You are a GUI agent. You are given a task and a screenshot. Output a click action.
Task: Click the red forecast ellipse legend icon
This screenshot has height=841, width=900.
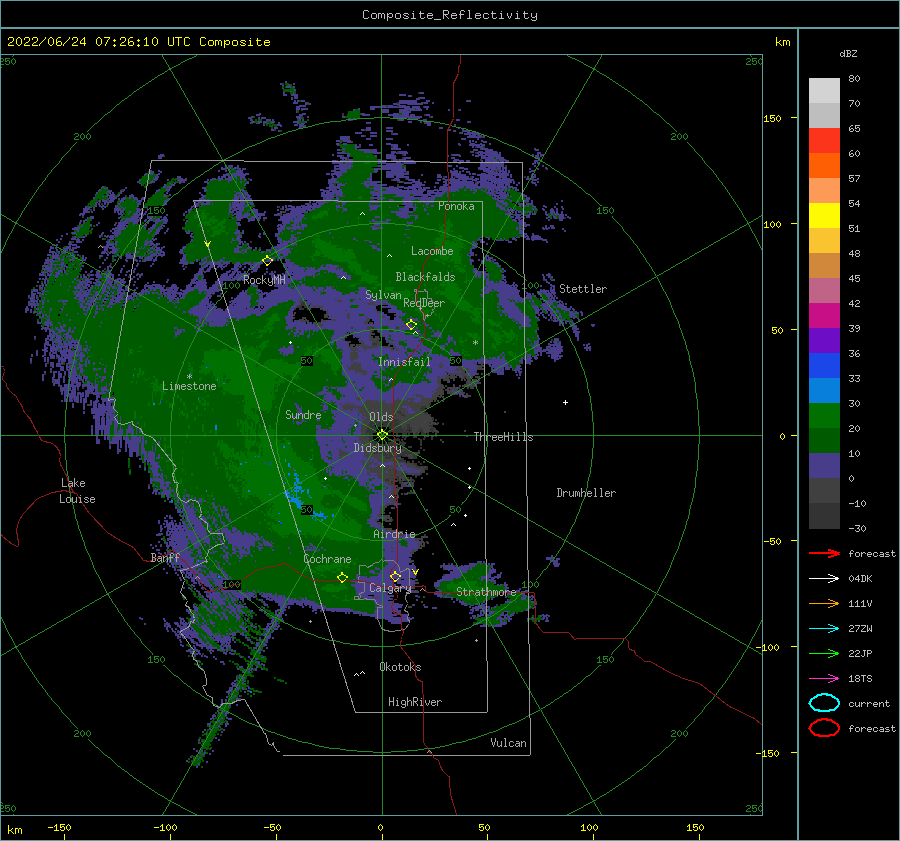point(824,728)
